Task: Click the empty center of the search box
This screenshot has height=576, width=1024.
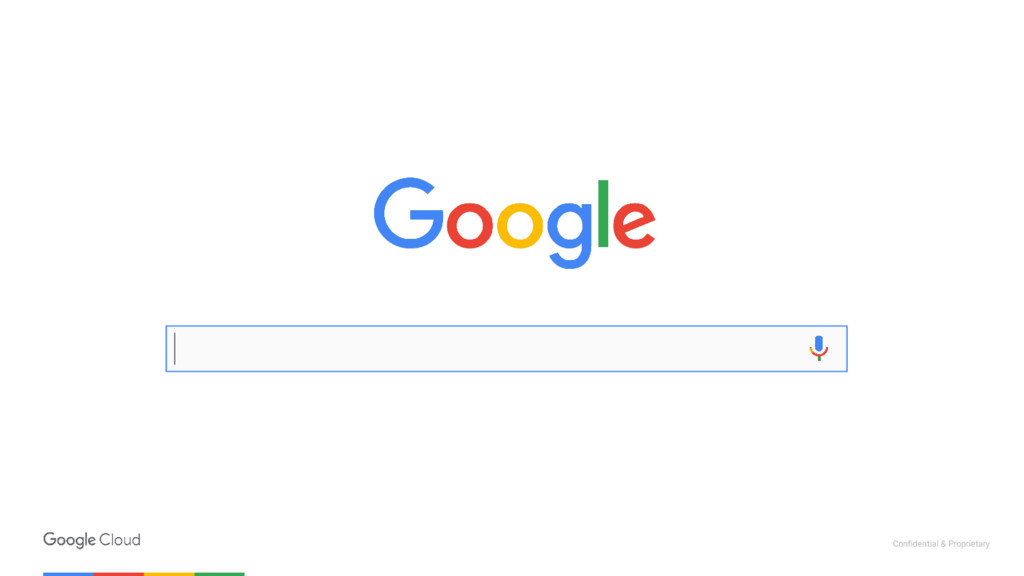Action: tap(490, 349)
